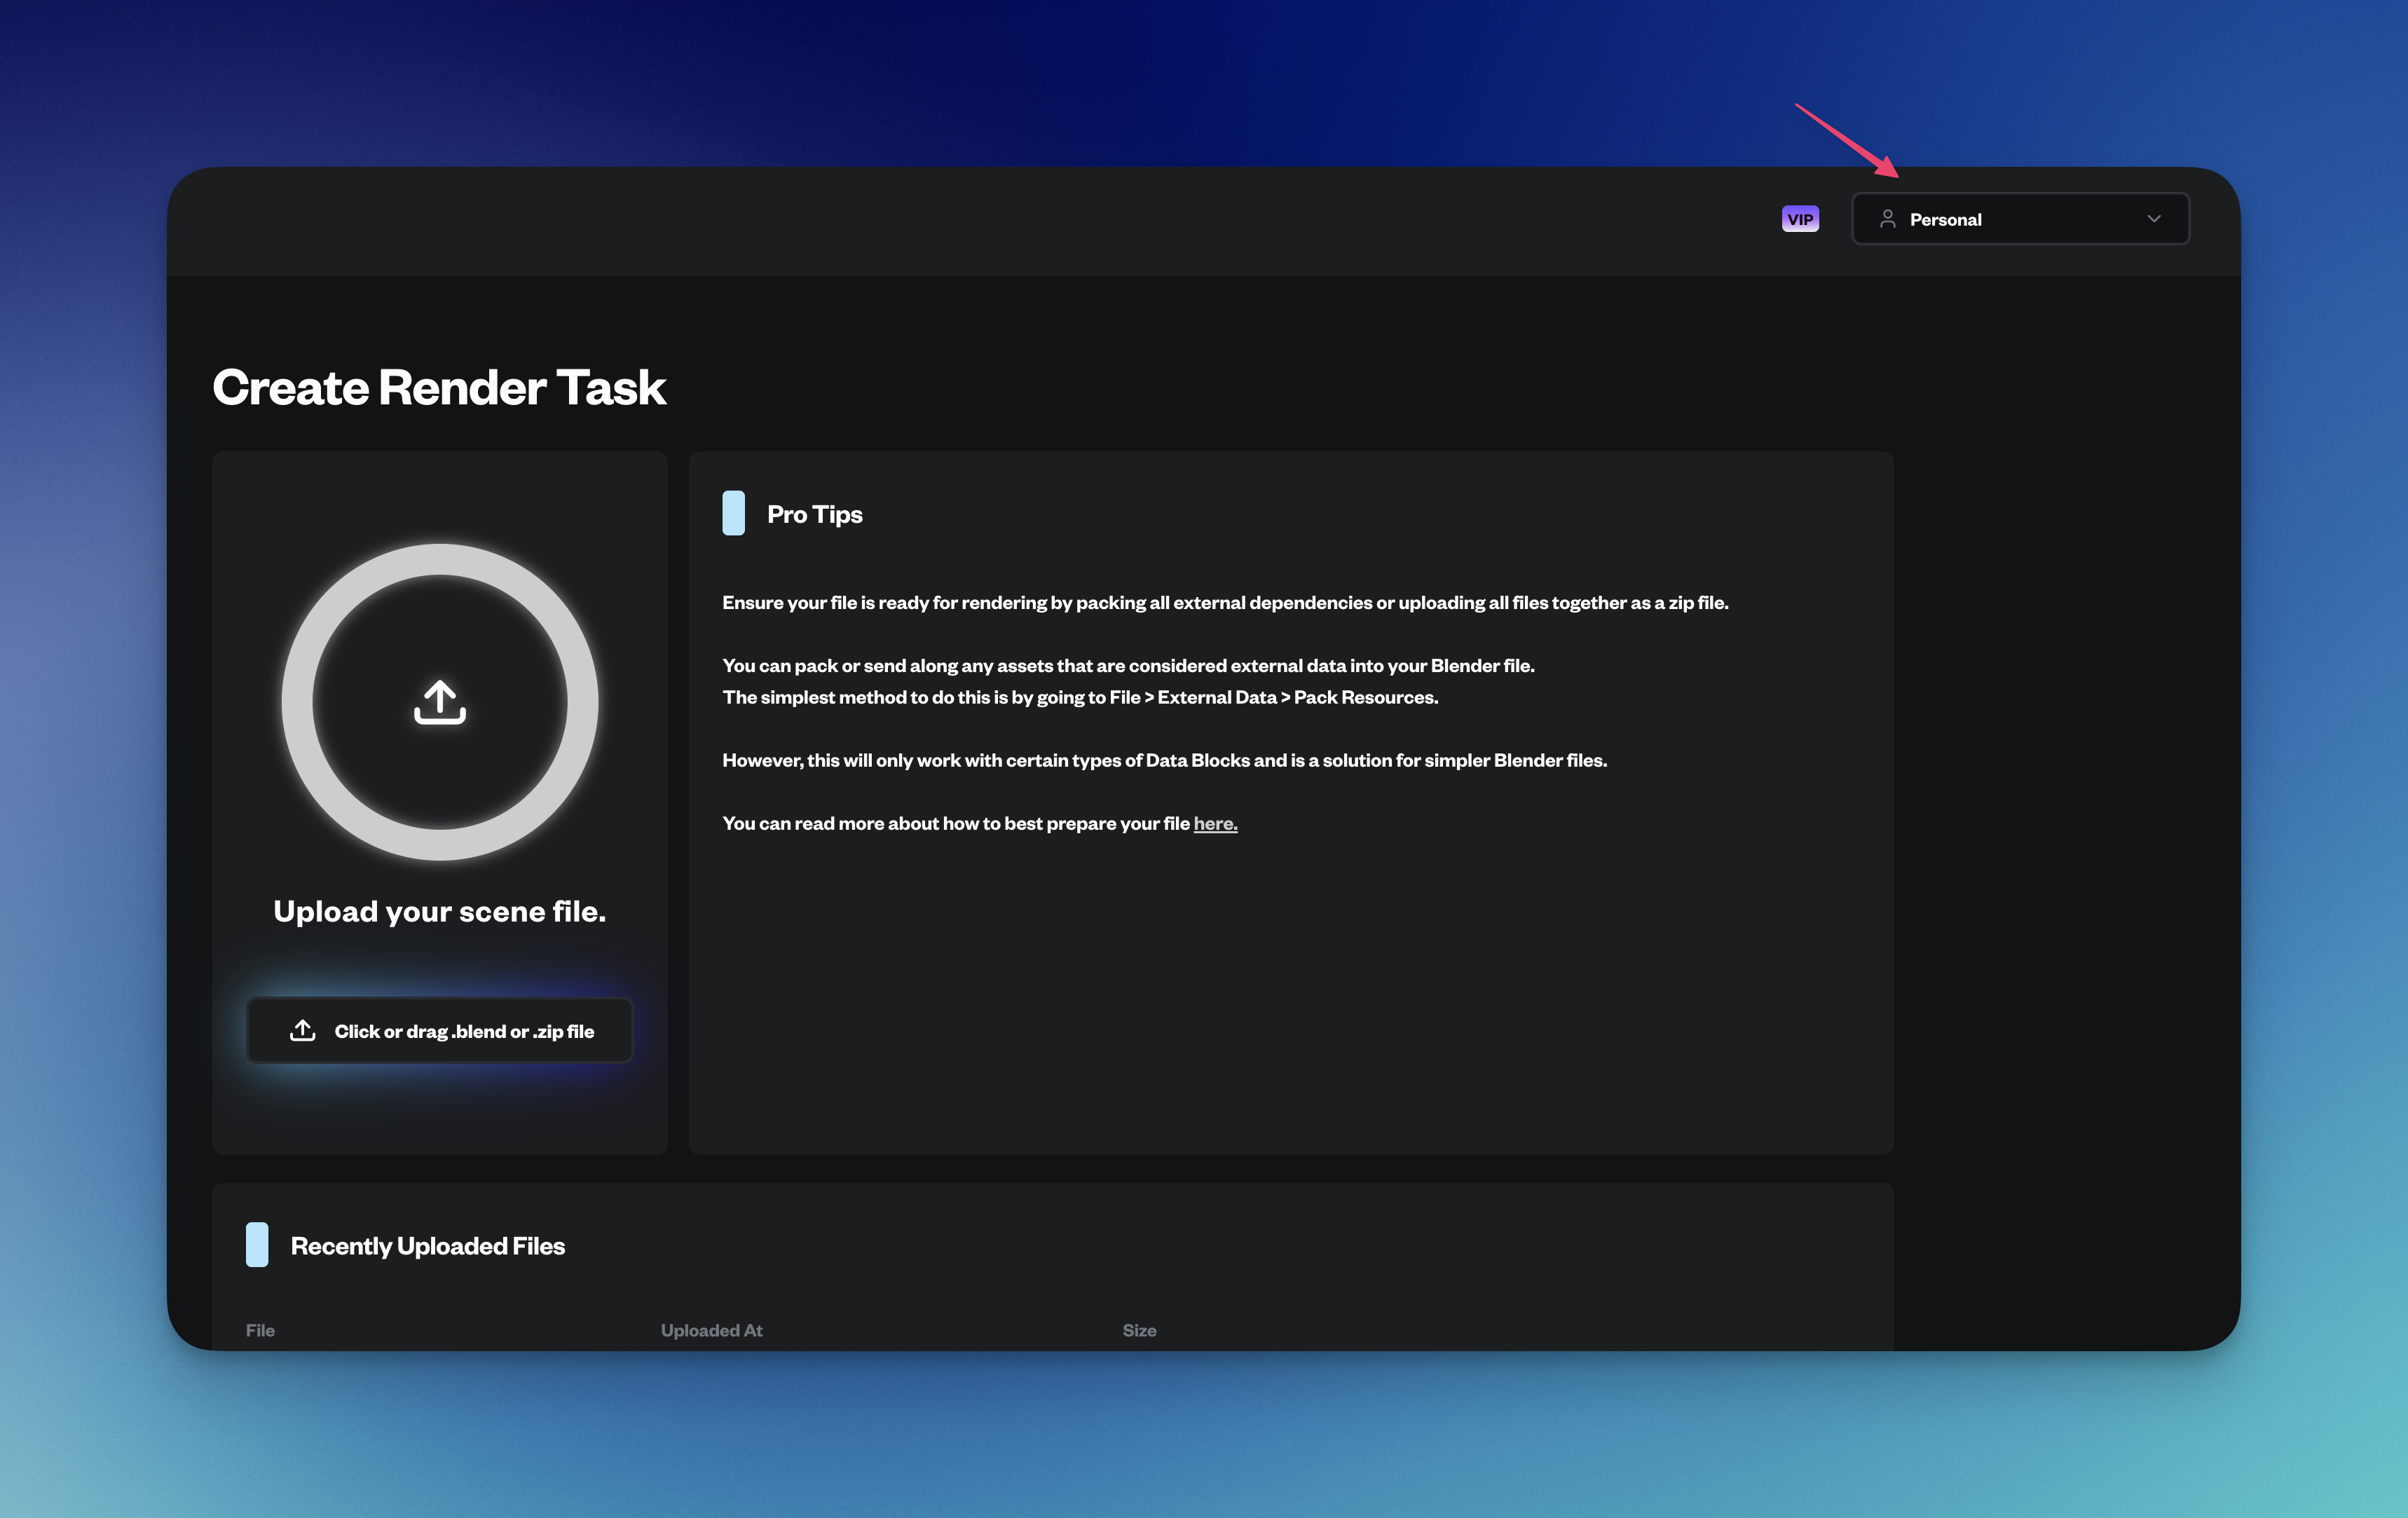The width and height of the screenshot is (2408, 1518).
Task: Sort by the File column header
Action: coord(260,1330)
